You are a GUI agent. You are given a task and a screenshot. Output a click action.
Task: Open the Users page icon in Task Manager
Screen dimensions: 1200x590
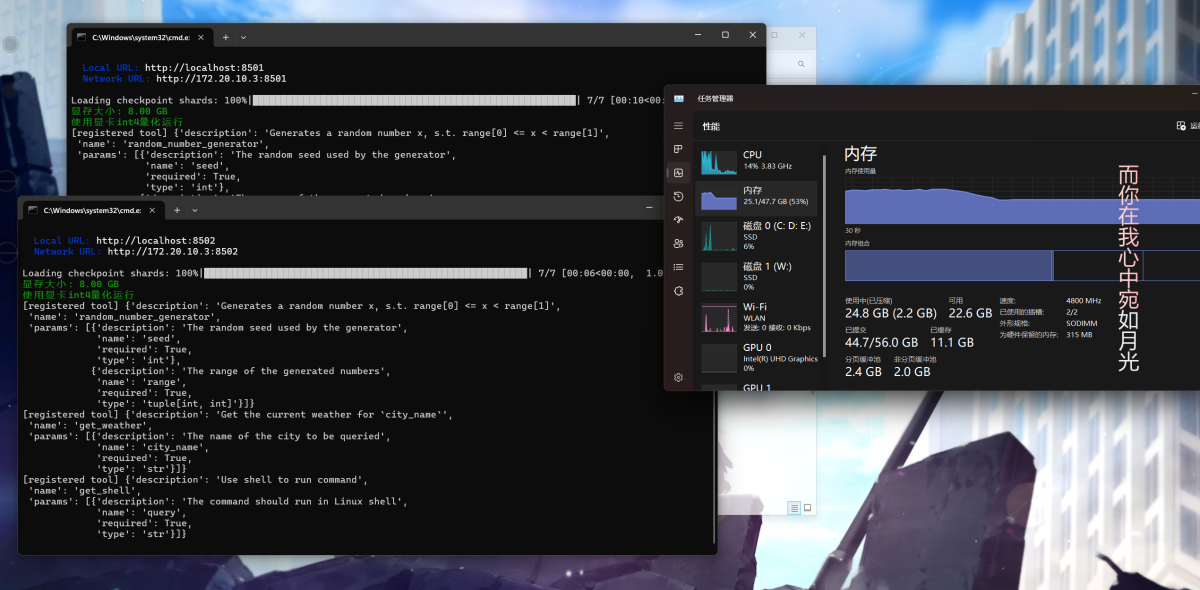[x=678, y=243]
